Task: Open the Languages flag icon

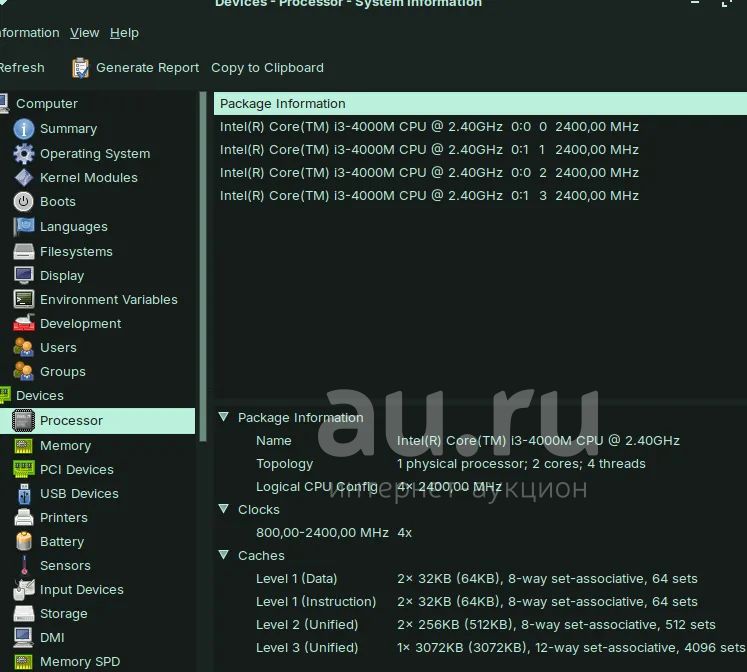Action: tap(23, 227)
